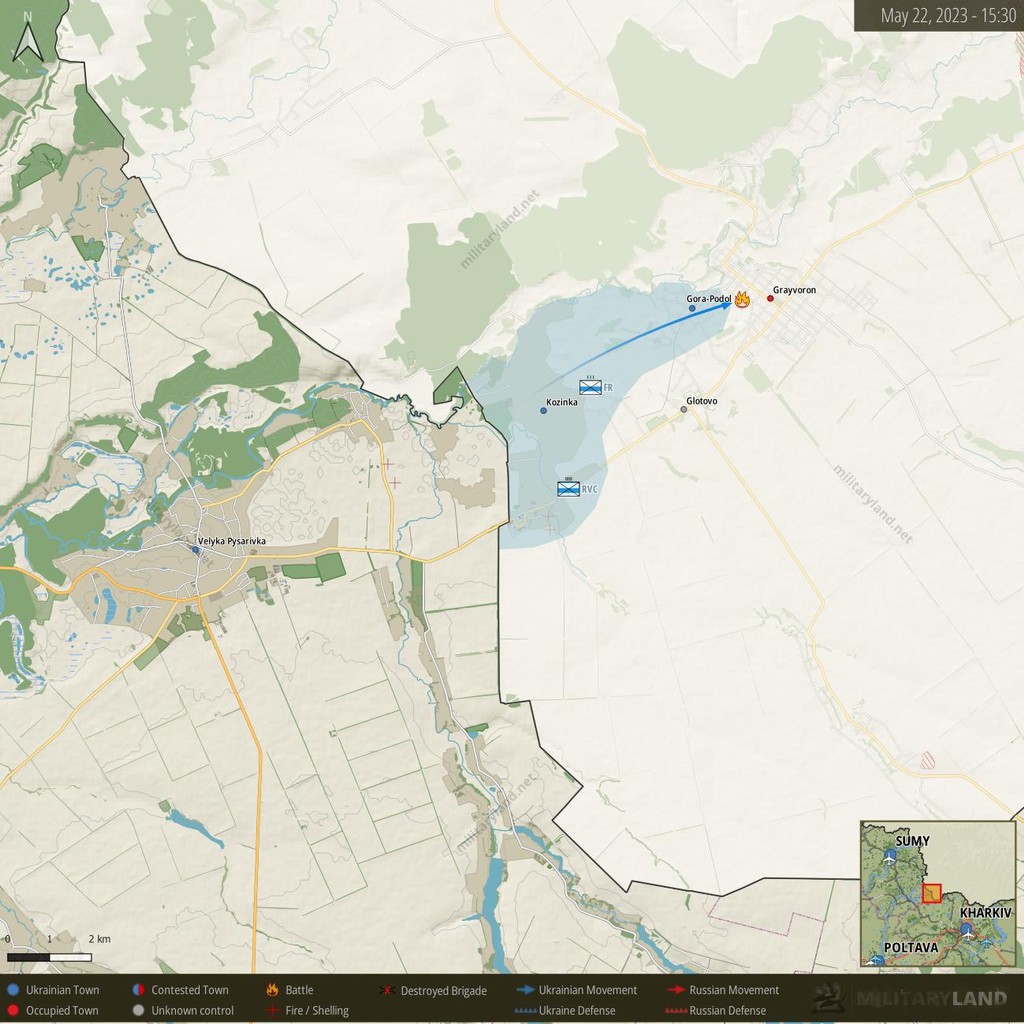Click the Ukrainian Movement legend text
Image resolution: width=1024 pixels, height=1024 pixels.
coord(588,989)
